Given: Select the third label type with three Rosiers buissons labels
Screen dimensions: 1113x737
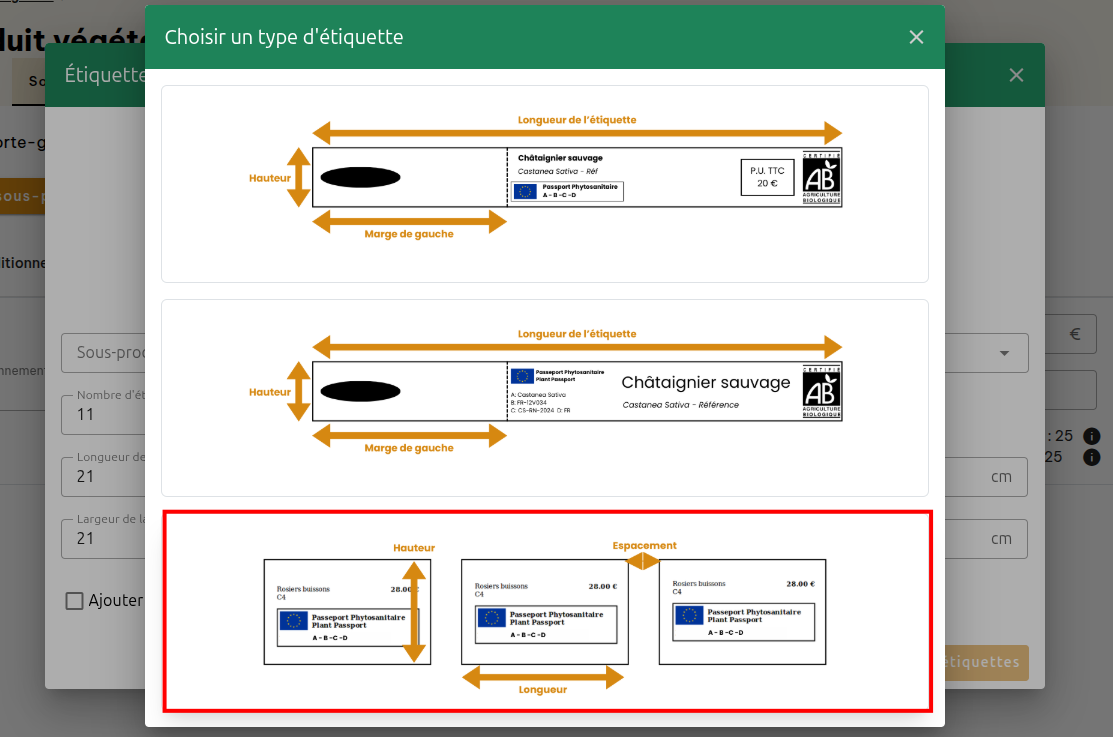Looking at the screenshot, I should click(x=547, y=611).
